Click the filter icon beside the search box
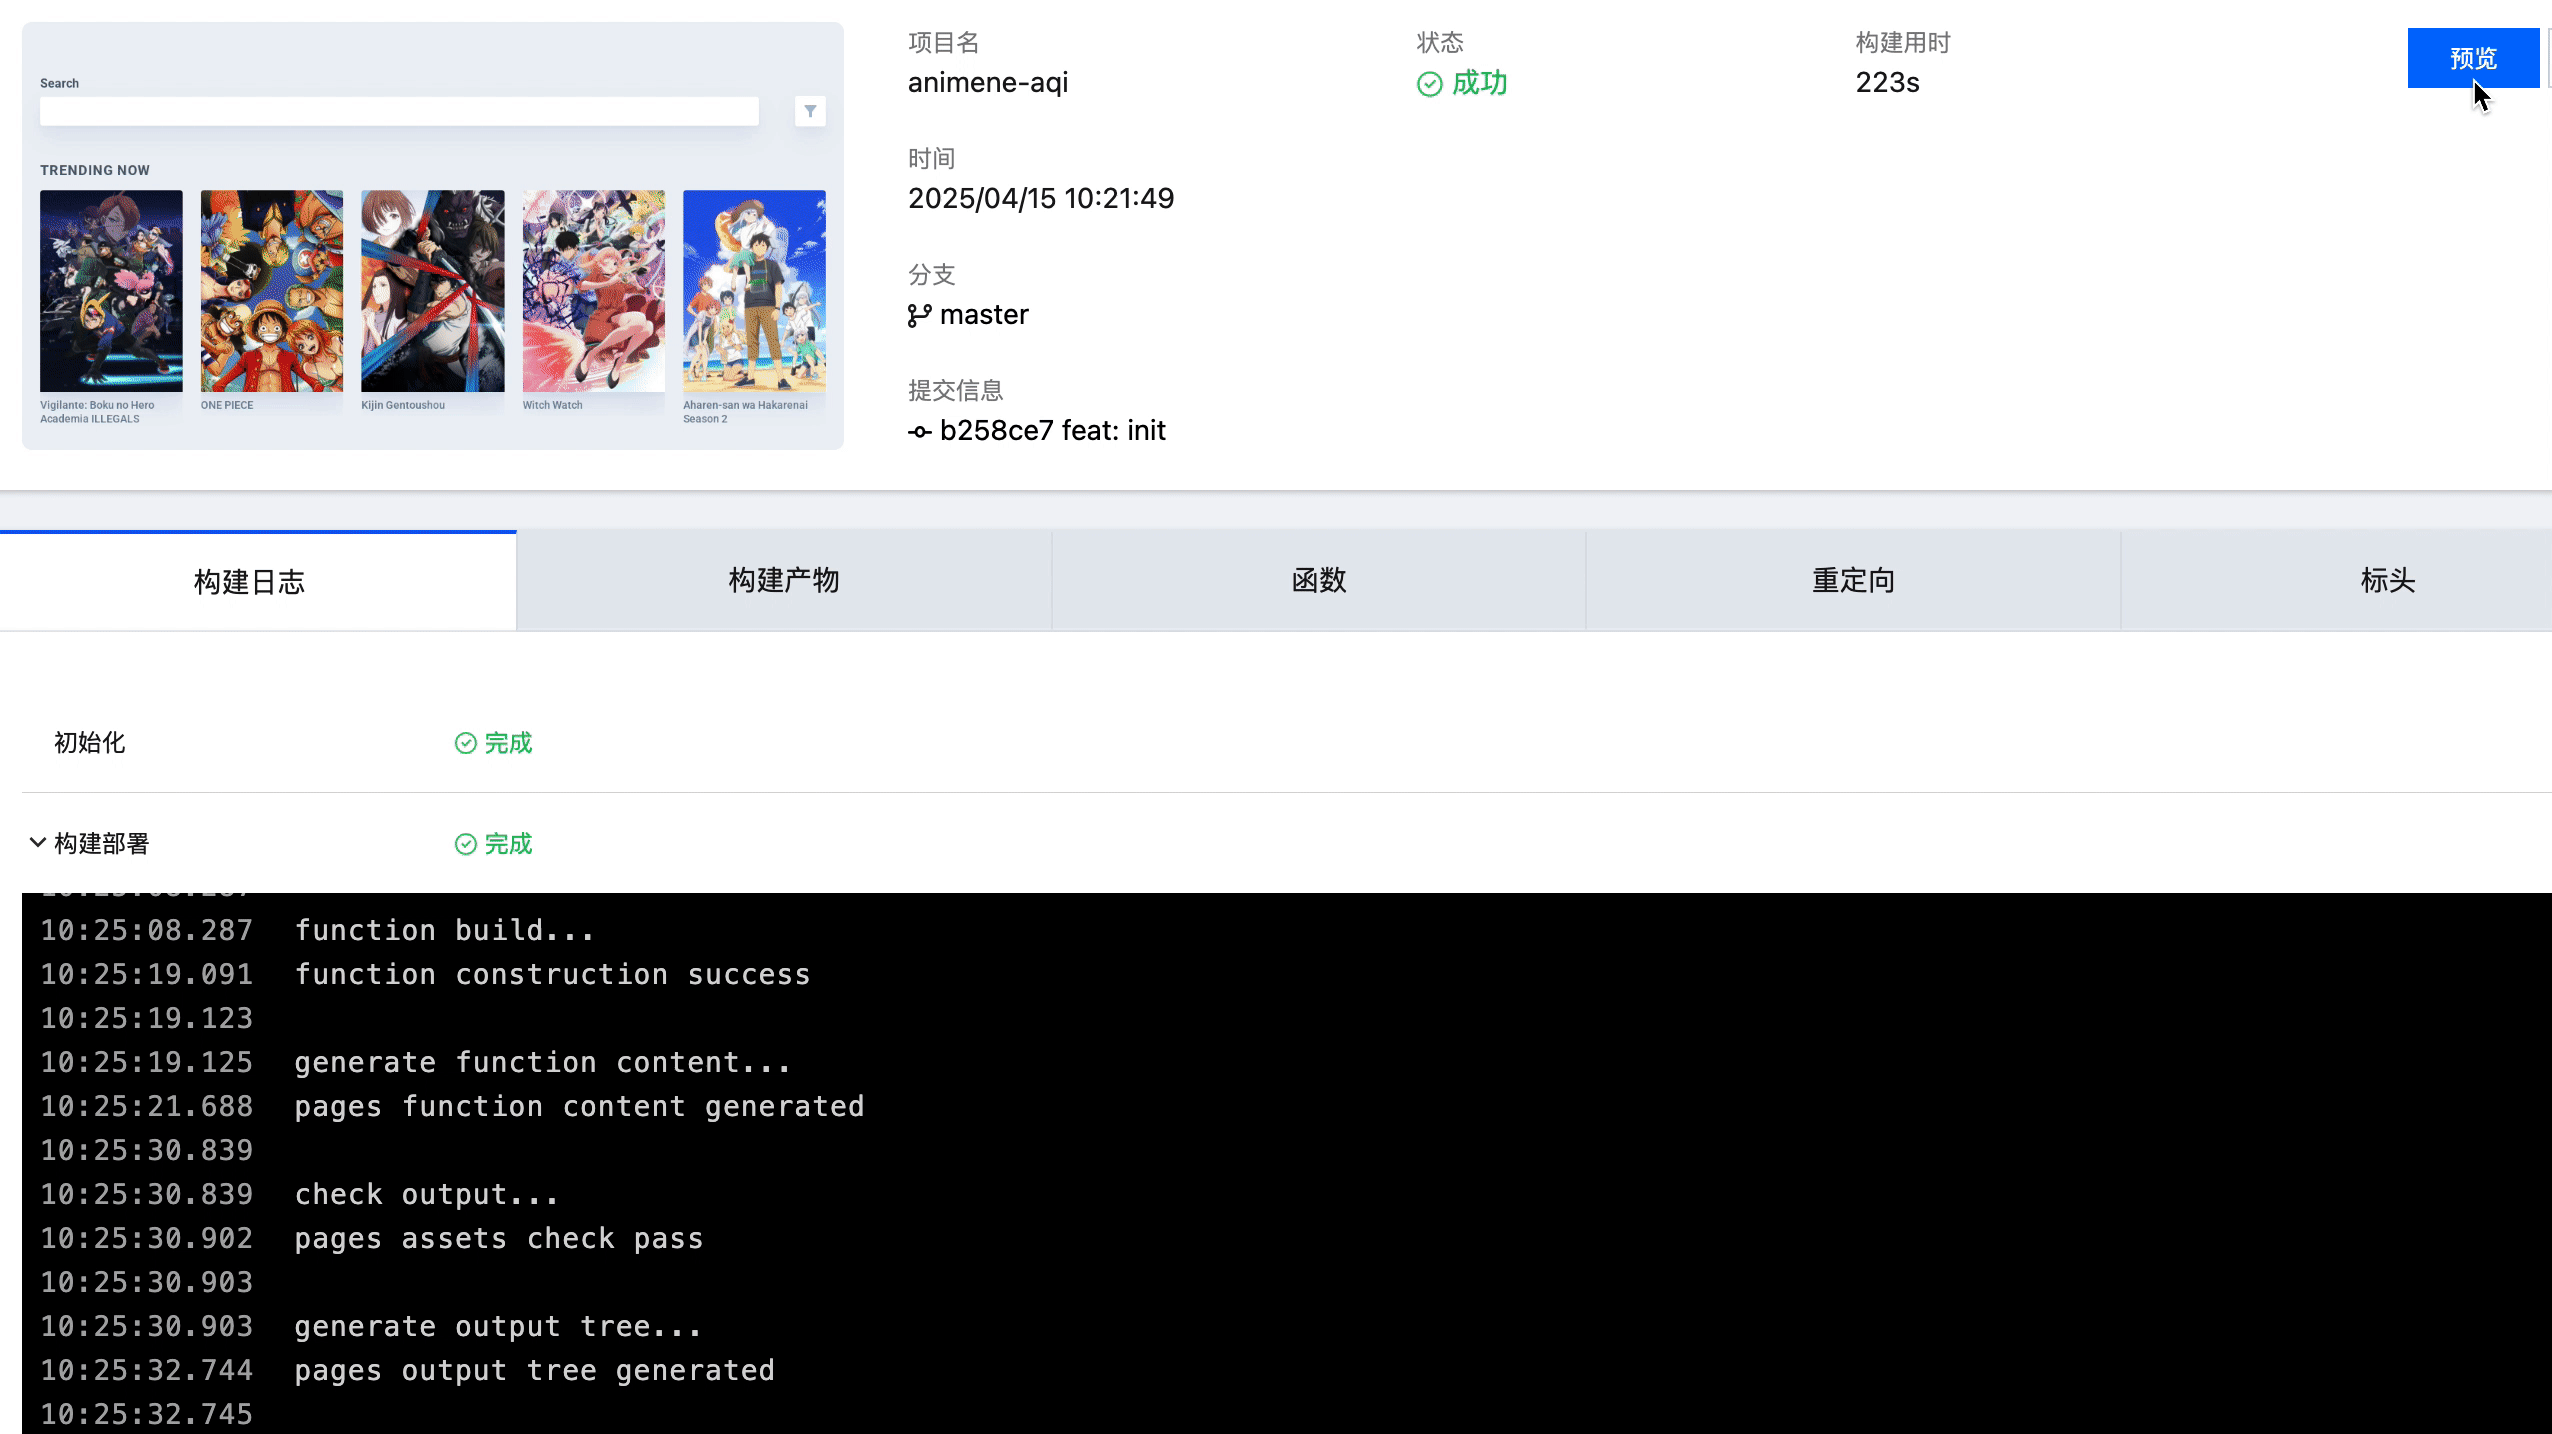Viewport: 2552px width, 1434px height. coord(810,111)
